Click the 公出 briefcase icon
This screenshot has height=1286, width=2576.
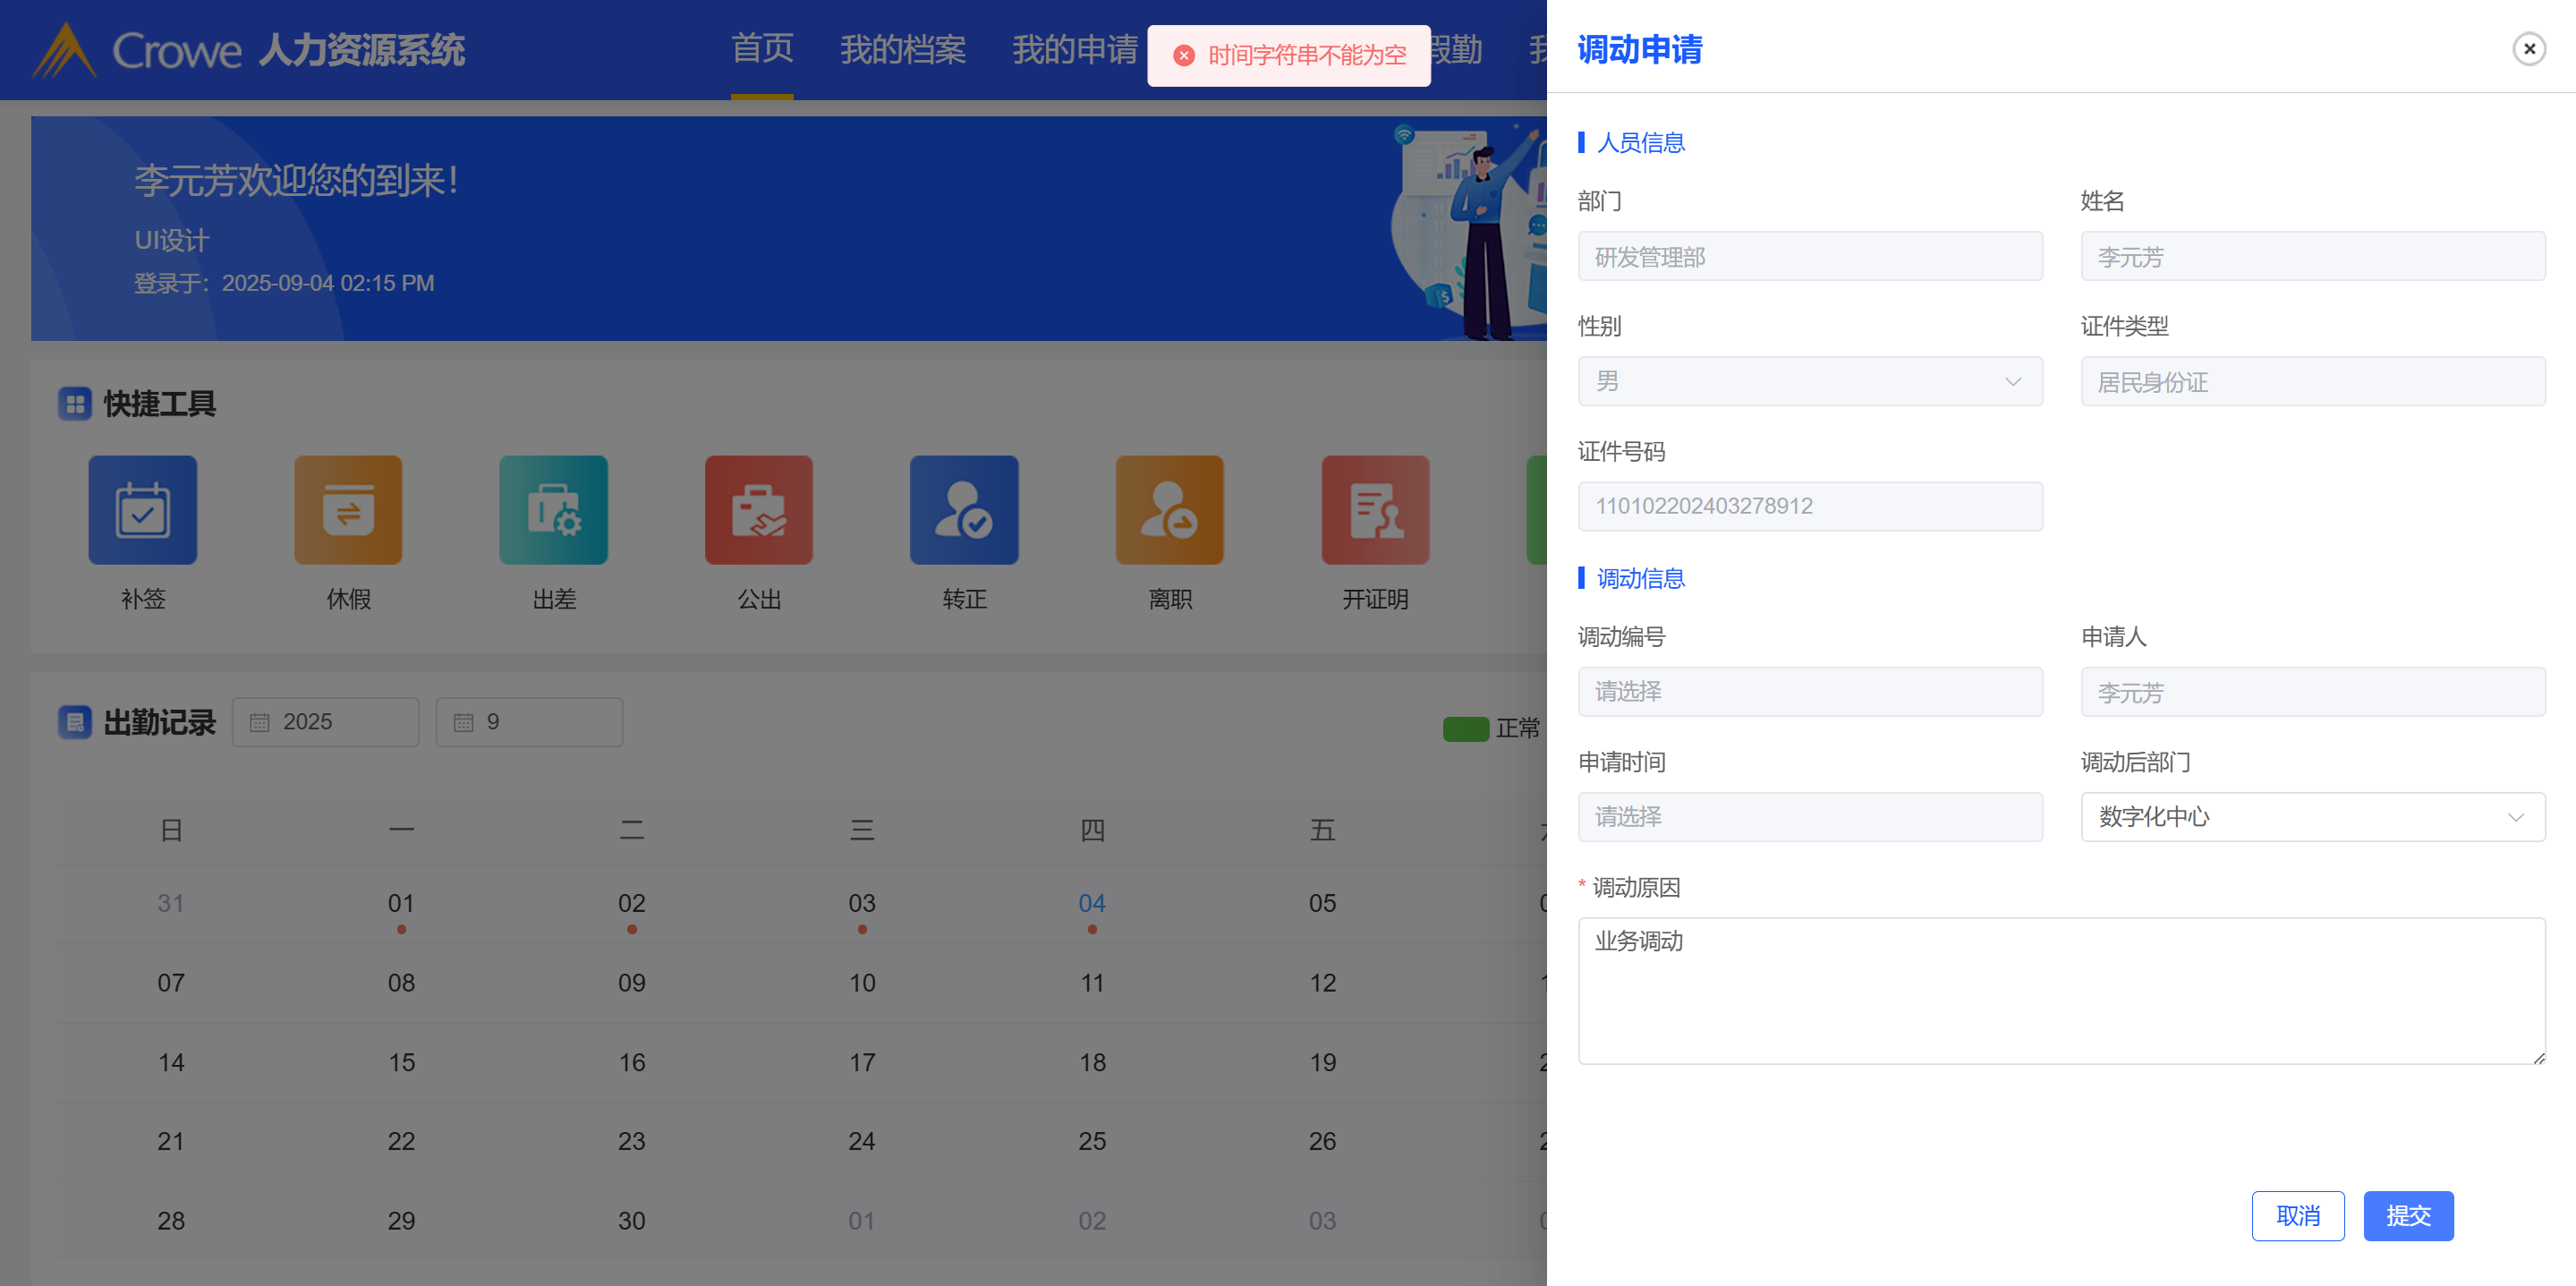758,510
